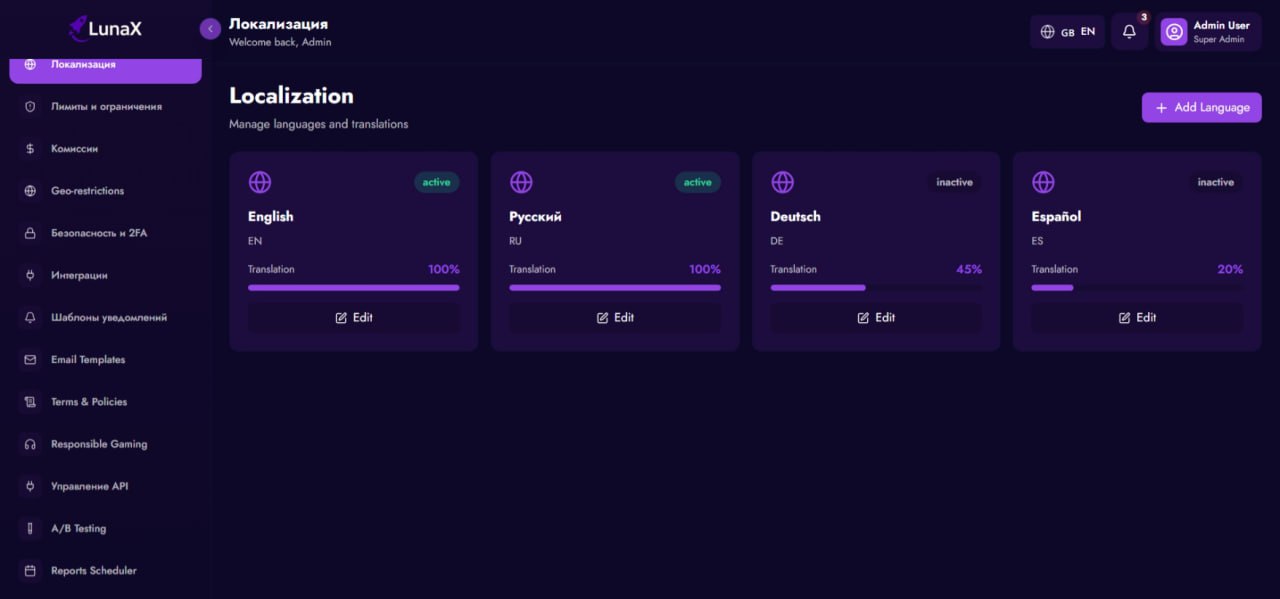This screenshot has width=1280, height=599.
Task: Click the Deutsch language name
Action: [x=797, y=217]
